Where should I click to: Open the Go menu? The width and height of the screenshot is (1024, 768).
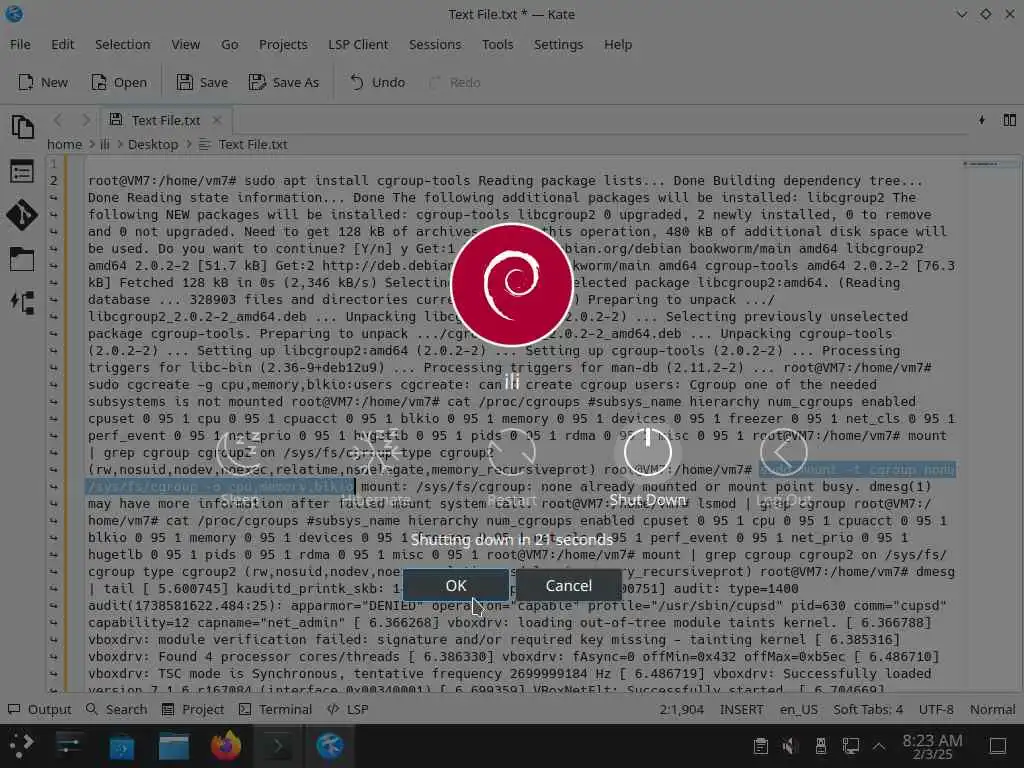click(229, 44)
